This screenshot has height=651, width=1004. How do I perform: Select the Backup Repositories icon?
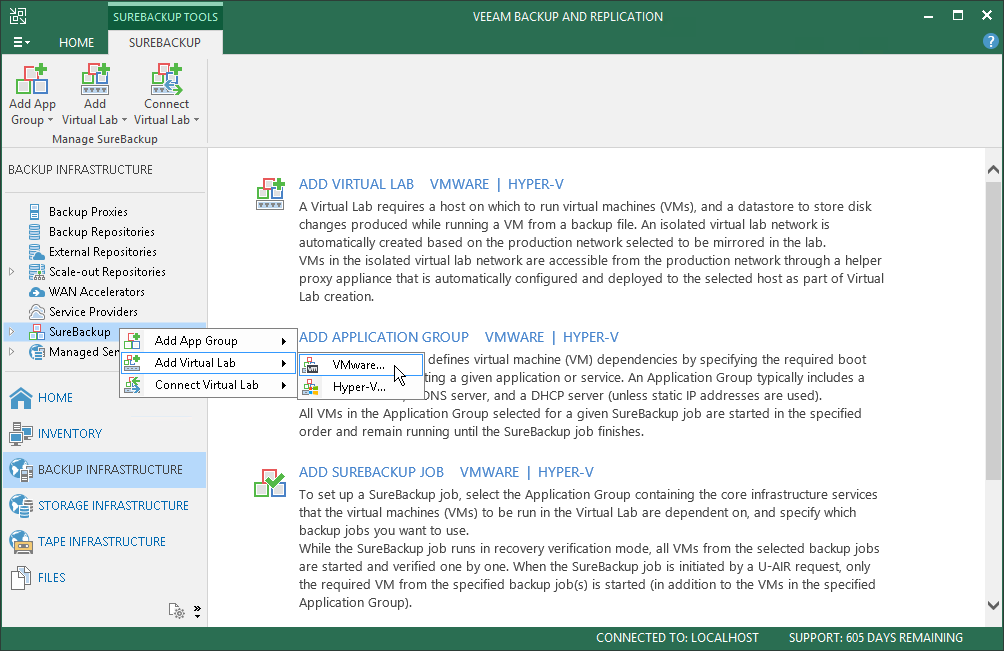tap(35, 232)
